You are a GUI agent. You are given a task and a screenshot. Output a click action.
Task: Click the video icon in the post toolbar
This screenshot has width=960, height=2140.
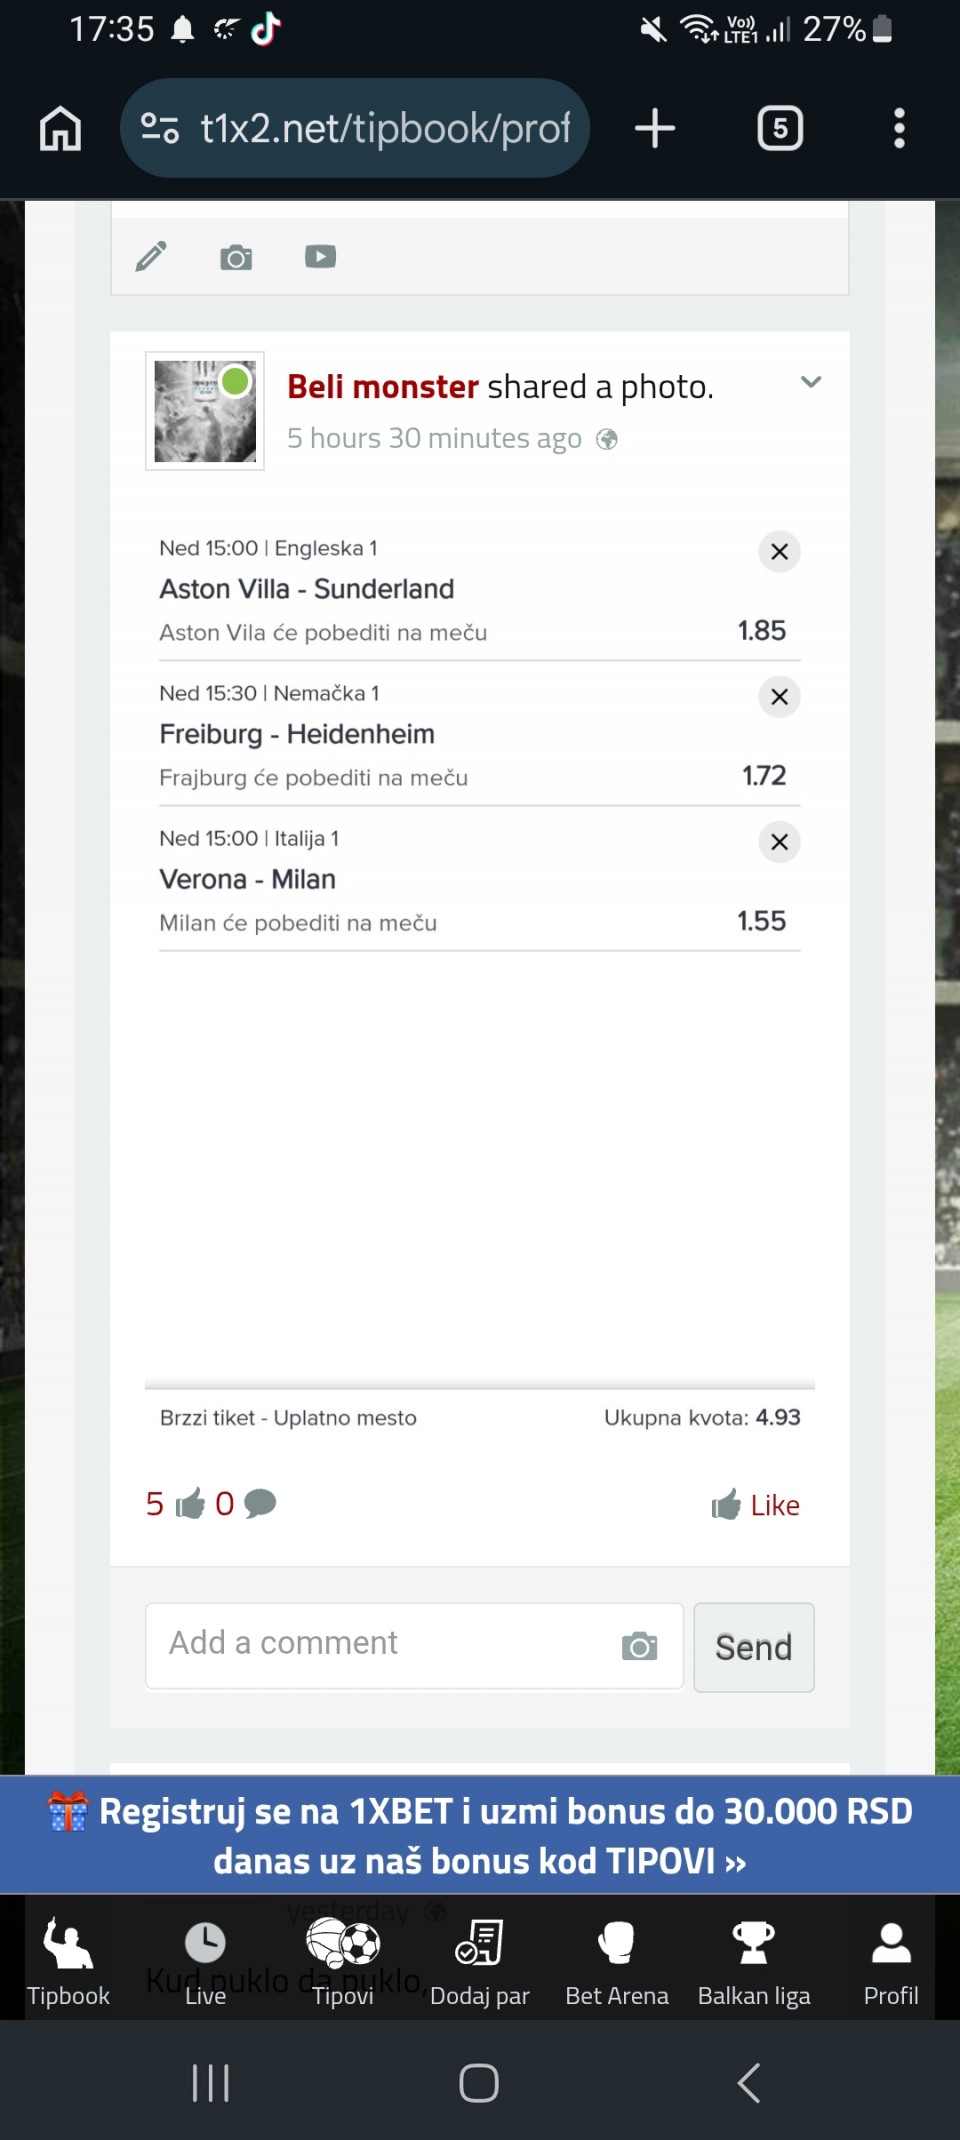pos(320,257)
